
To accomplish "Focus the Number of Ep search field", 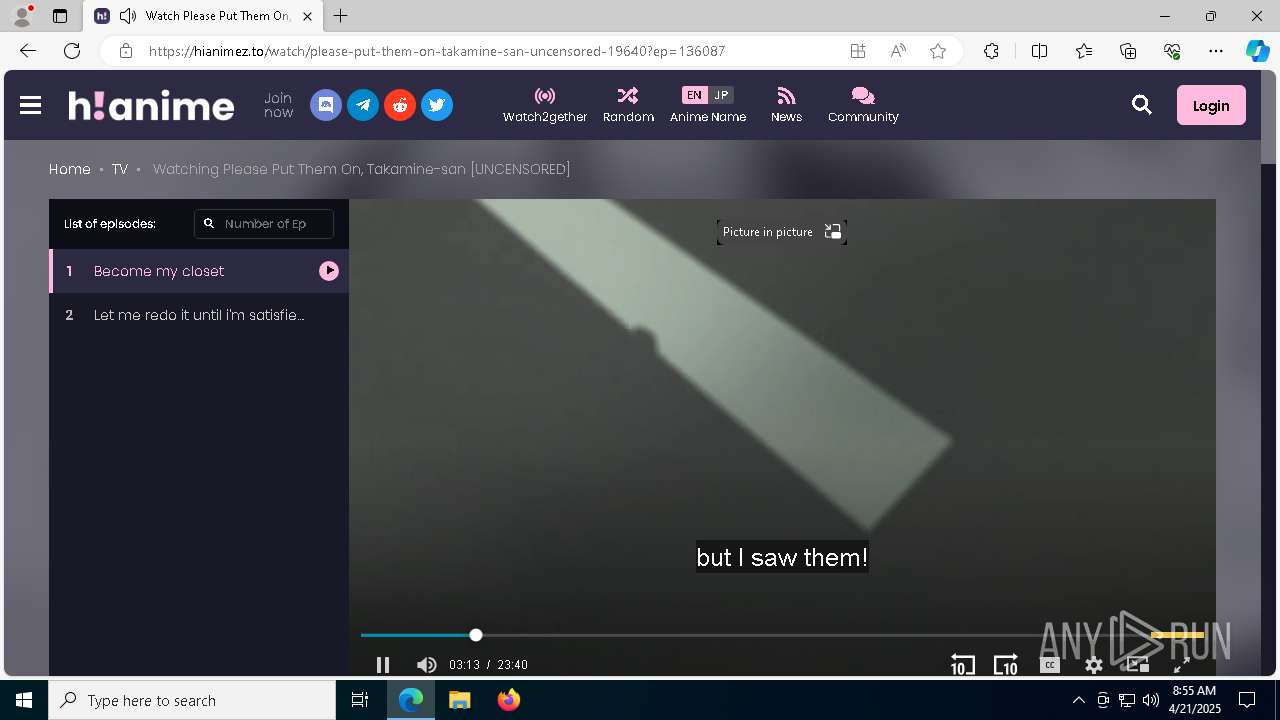I will (264, 224).
